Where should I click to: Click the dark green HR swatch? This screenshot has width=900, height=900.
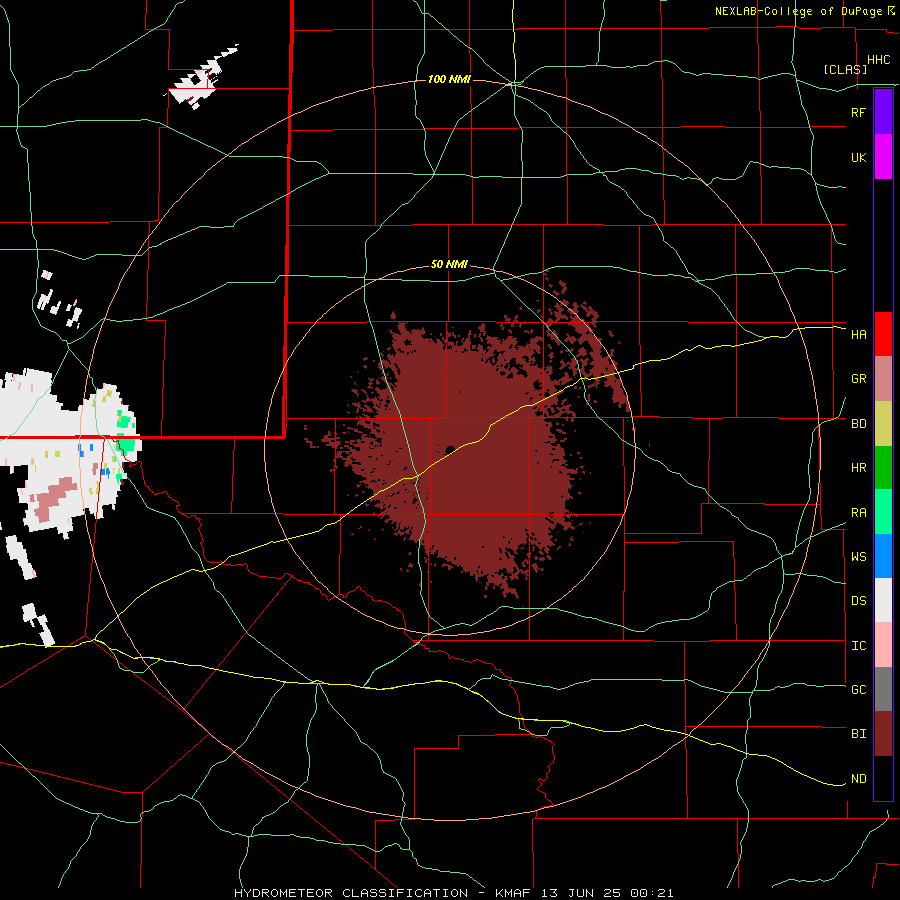(883, 468)
